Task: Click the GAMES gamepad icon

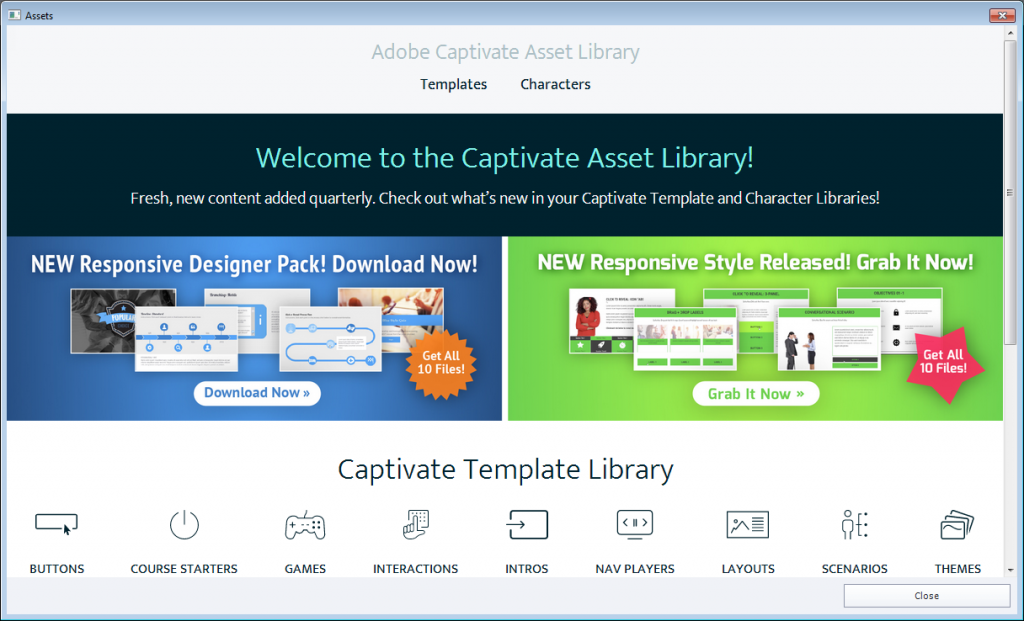Action: (305, 524)
